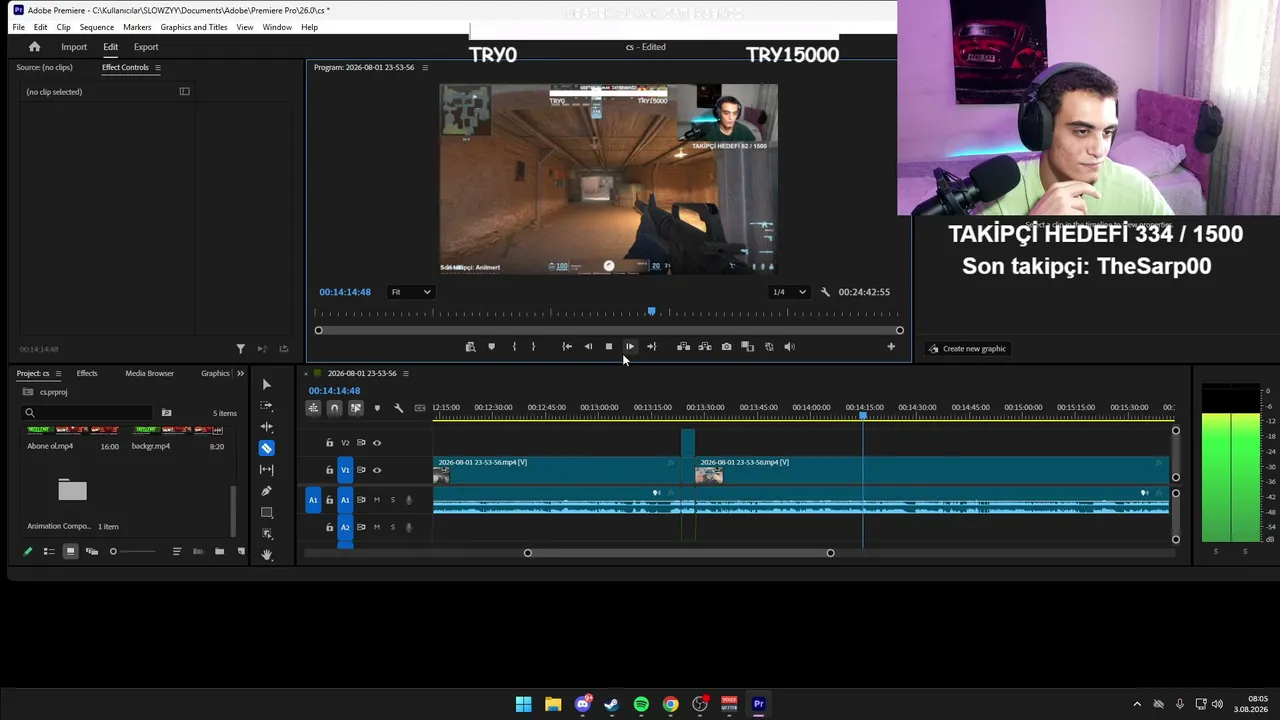
Task: Select the Rectangle tool
Action: pos(266,512)
